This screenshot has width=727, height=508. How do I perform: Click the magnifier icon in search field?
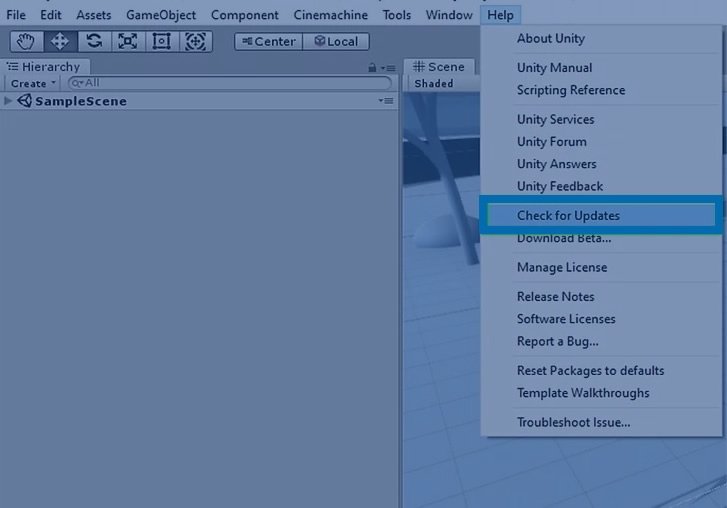click(x=77, y=83)
